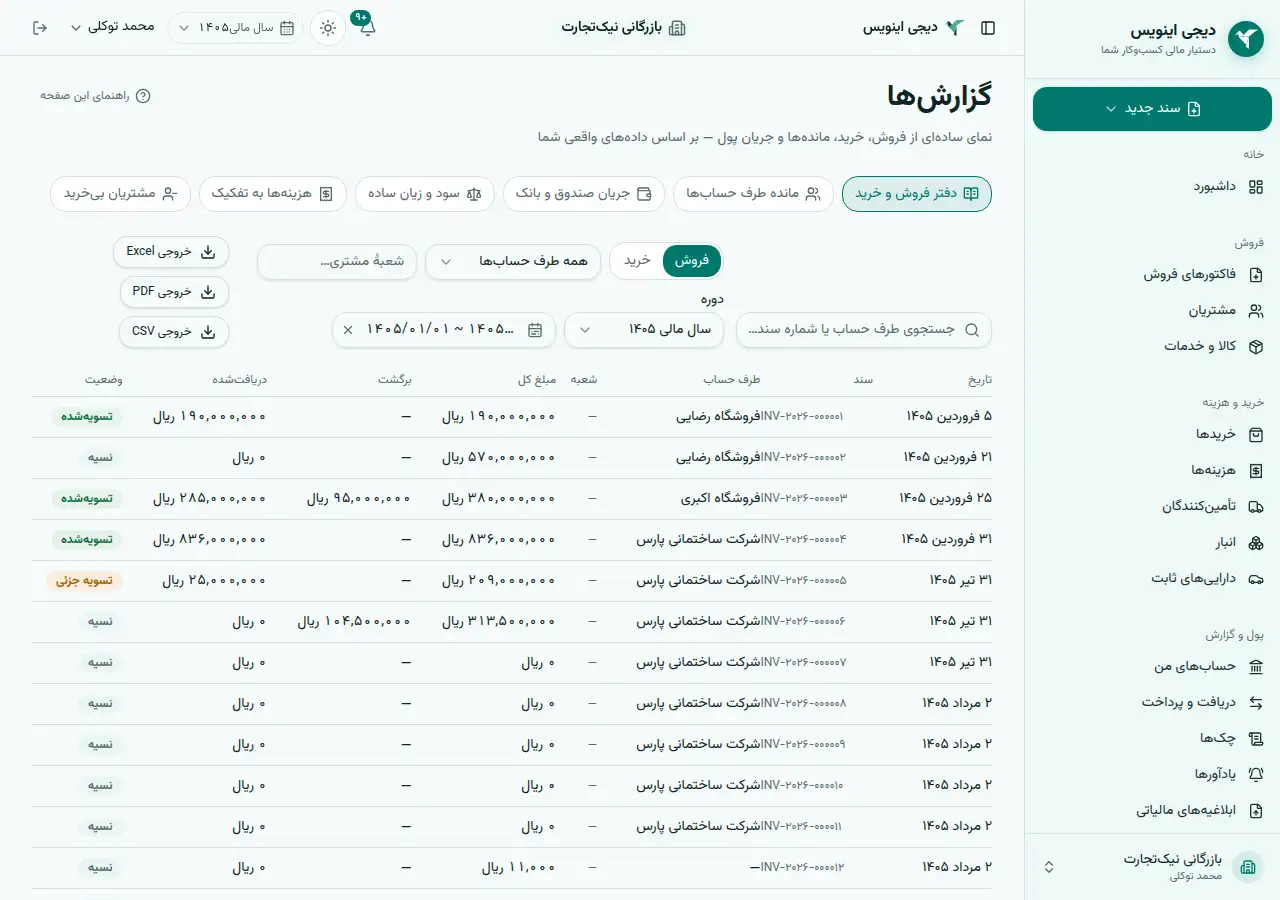Export with خروجی Excel button
1280x900 pixels.
click(x=171, y=252)
